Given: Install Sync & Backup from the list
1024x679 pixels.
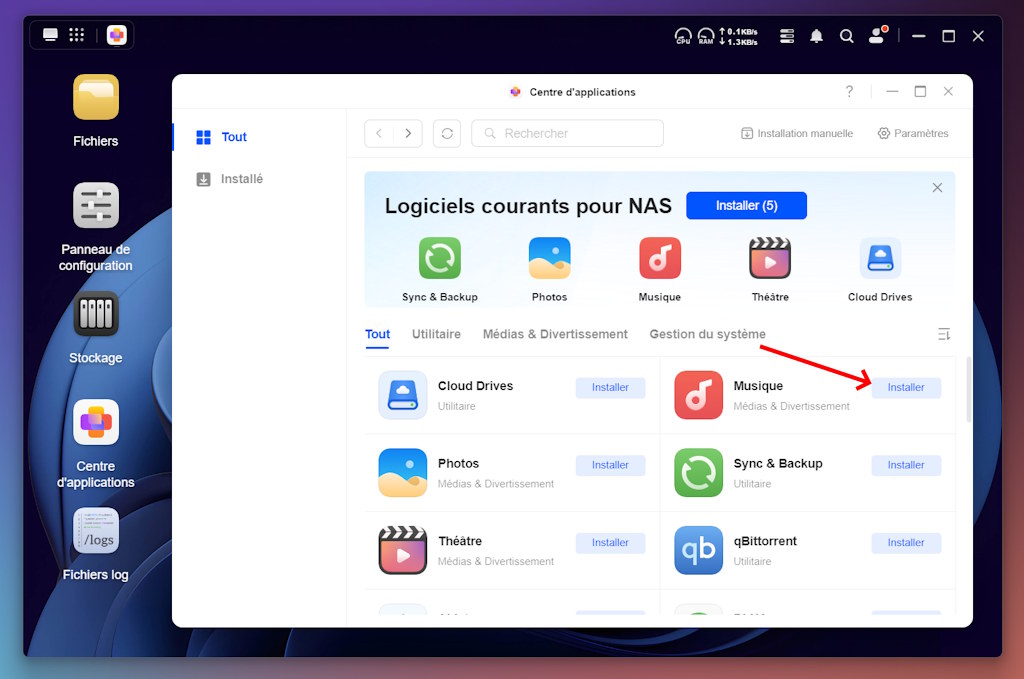Looking at the screenshot, I should tap(906, 465).
